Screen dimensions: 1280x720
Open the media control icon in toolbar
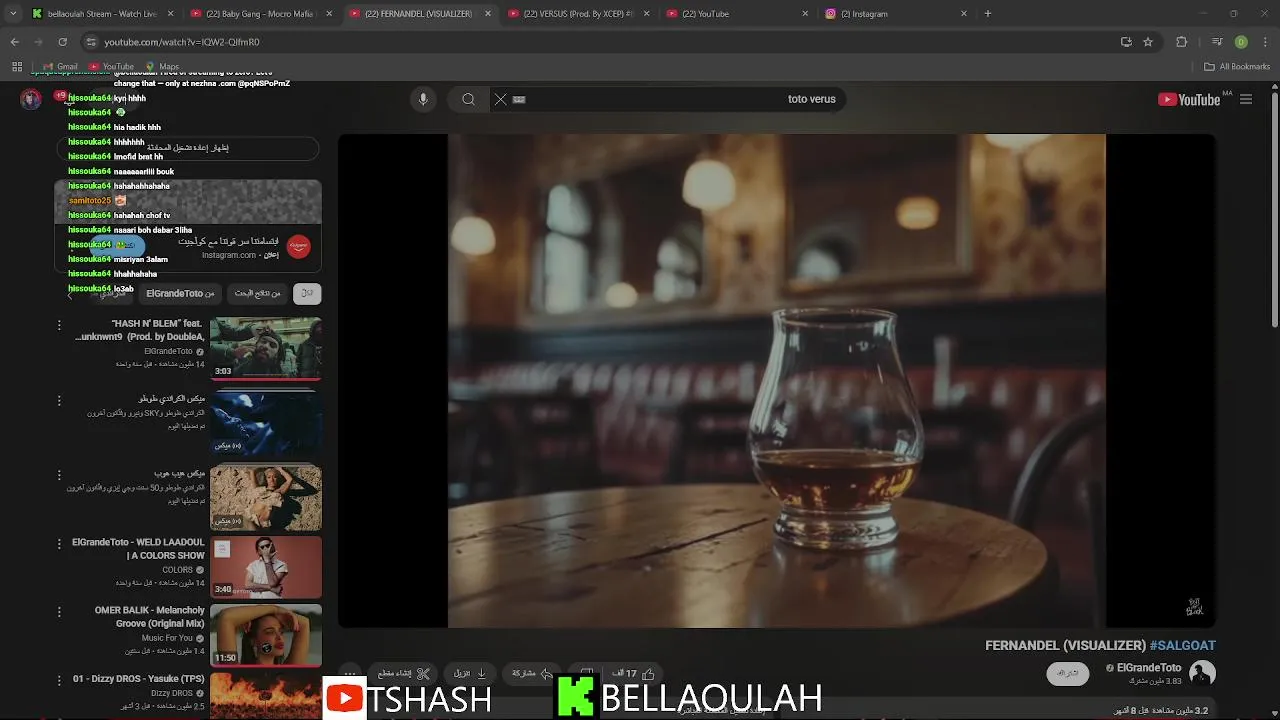[x=1217, y=42]
